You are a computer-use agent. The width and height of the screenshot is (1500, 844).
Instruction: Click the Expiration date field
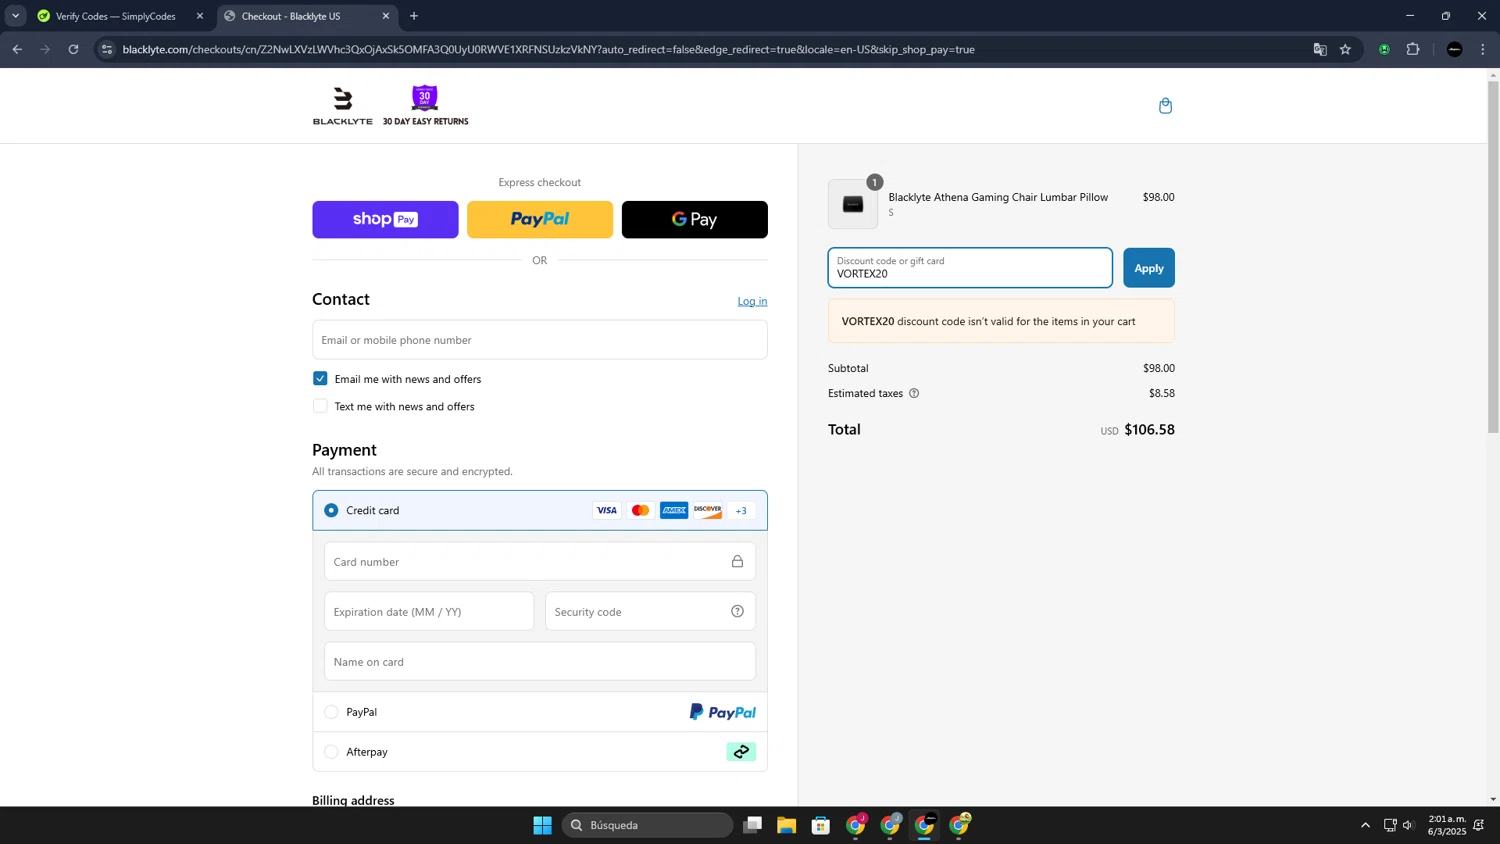tap(429, 612)
